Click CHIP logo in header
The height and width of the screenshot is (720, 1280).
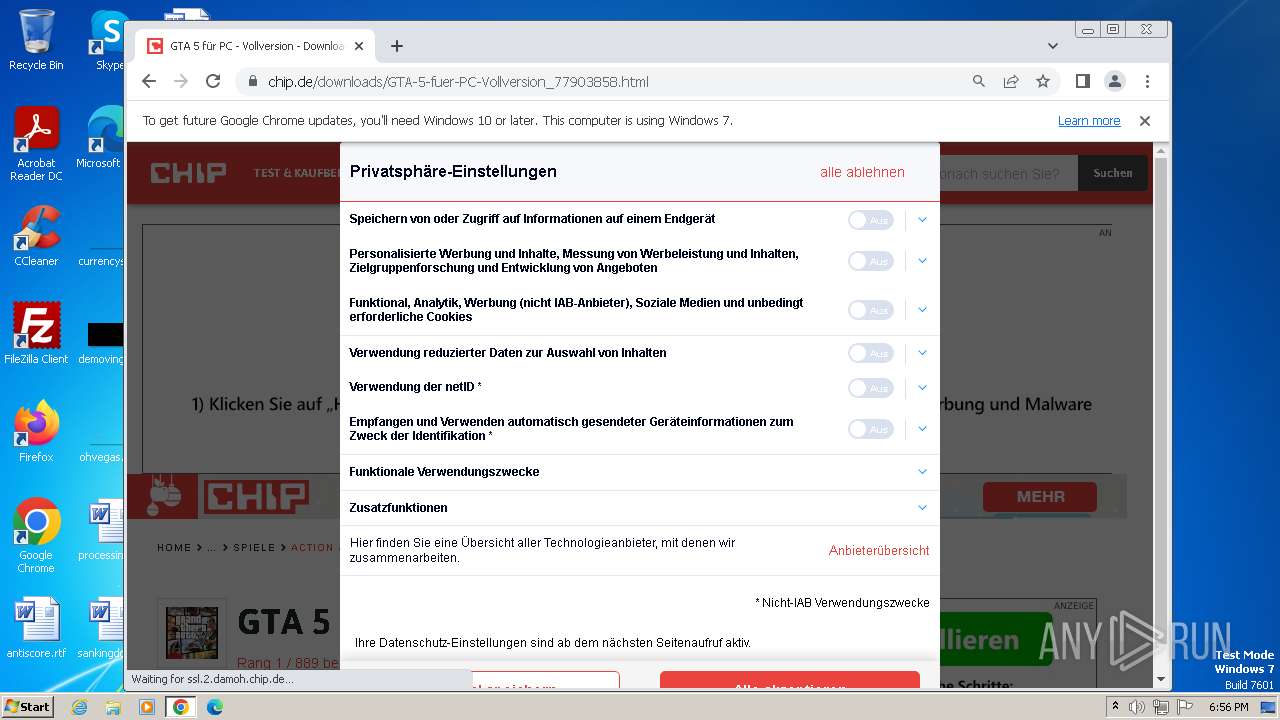(x=188, y=173)
